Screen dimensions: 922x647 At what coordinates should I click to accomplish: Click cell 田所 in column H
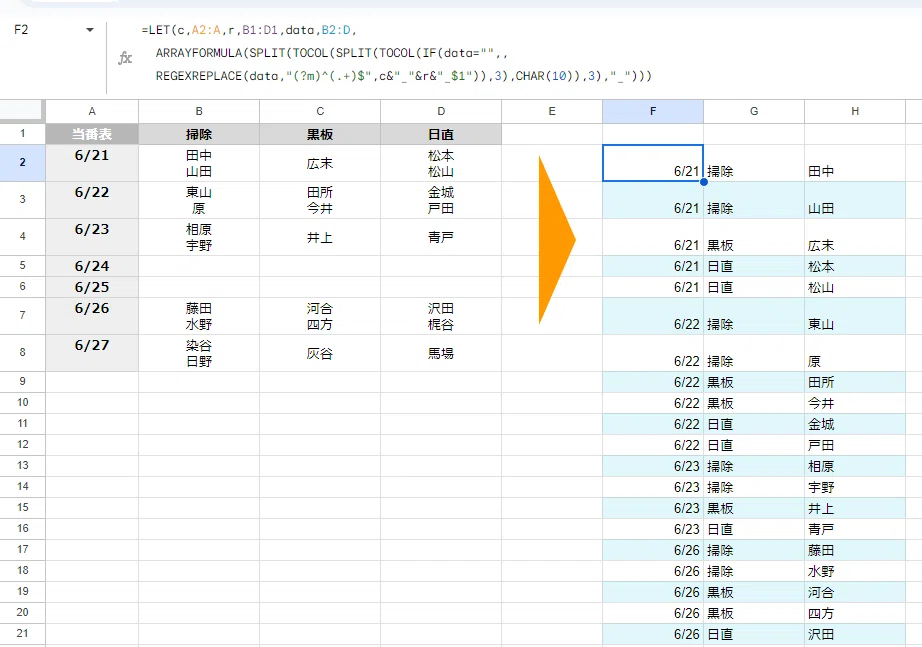pos(855,382)
